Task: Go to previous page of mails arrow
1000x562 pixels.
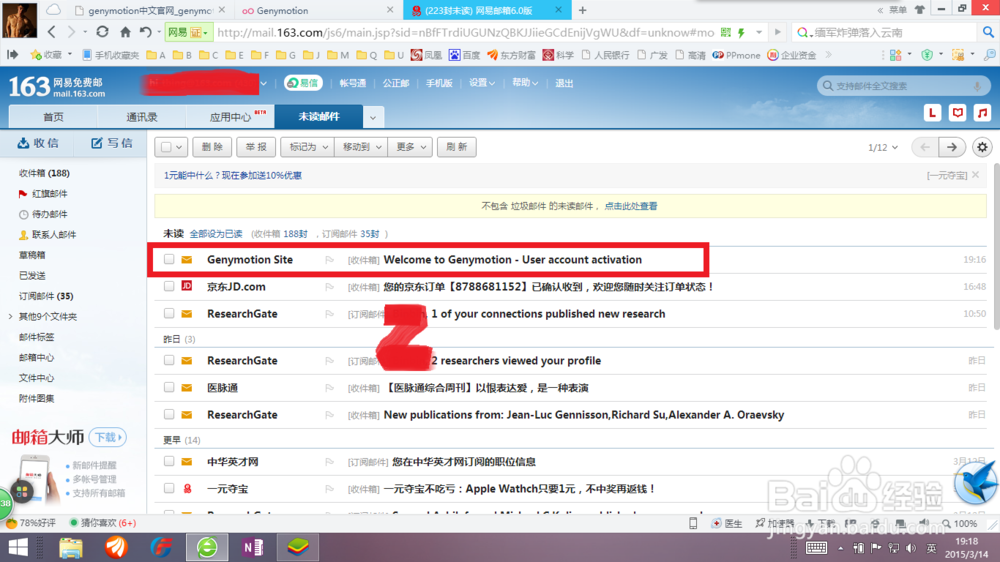Action: (925, 147)
